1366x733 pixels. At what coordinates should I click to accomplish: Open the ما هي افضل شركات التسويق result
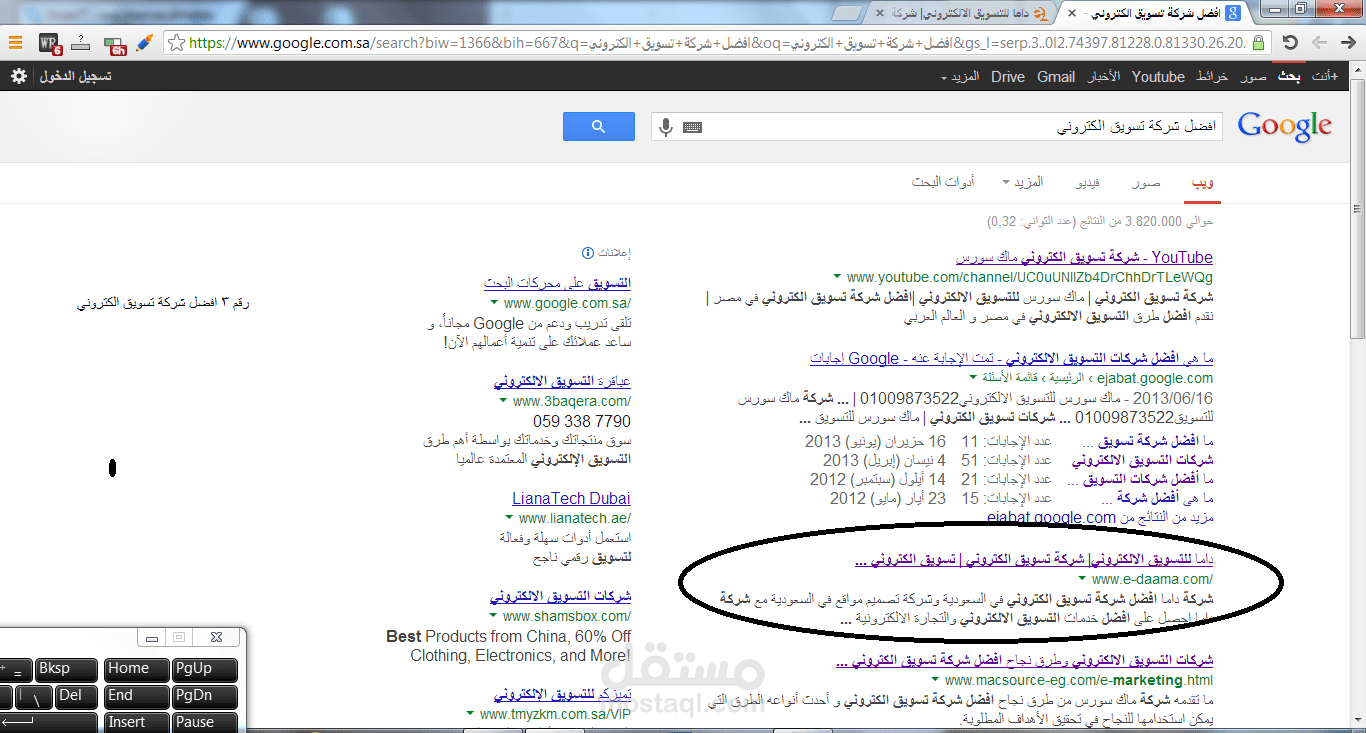click(x=1011, y=358)
